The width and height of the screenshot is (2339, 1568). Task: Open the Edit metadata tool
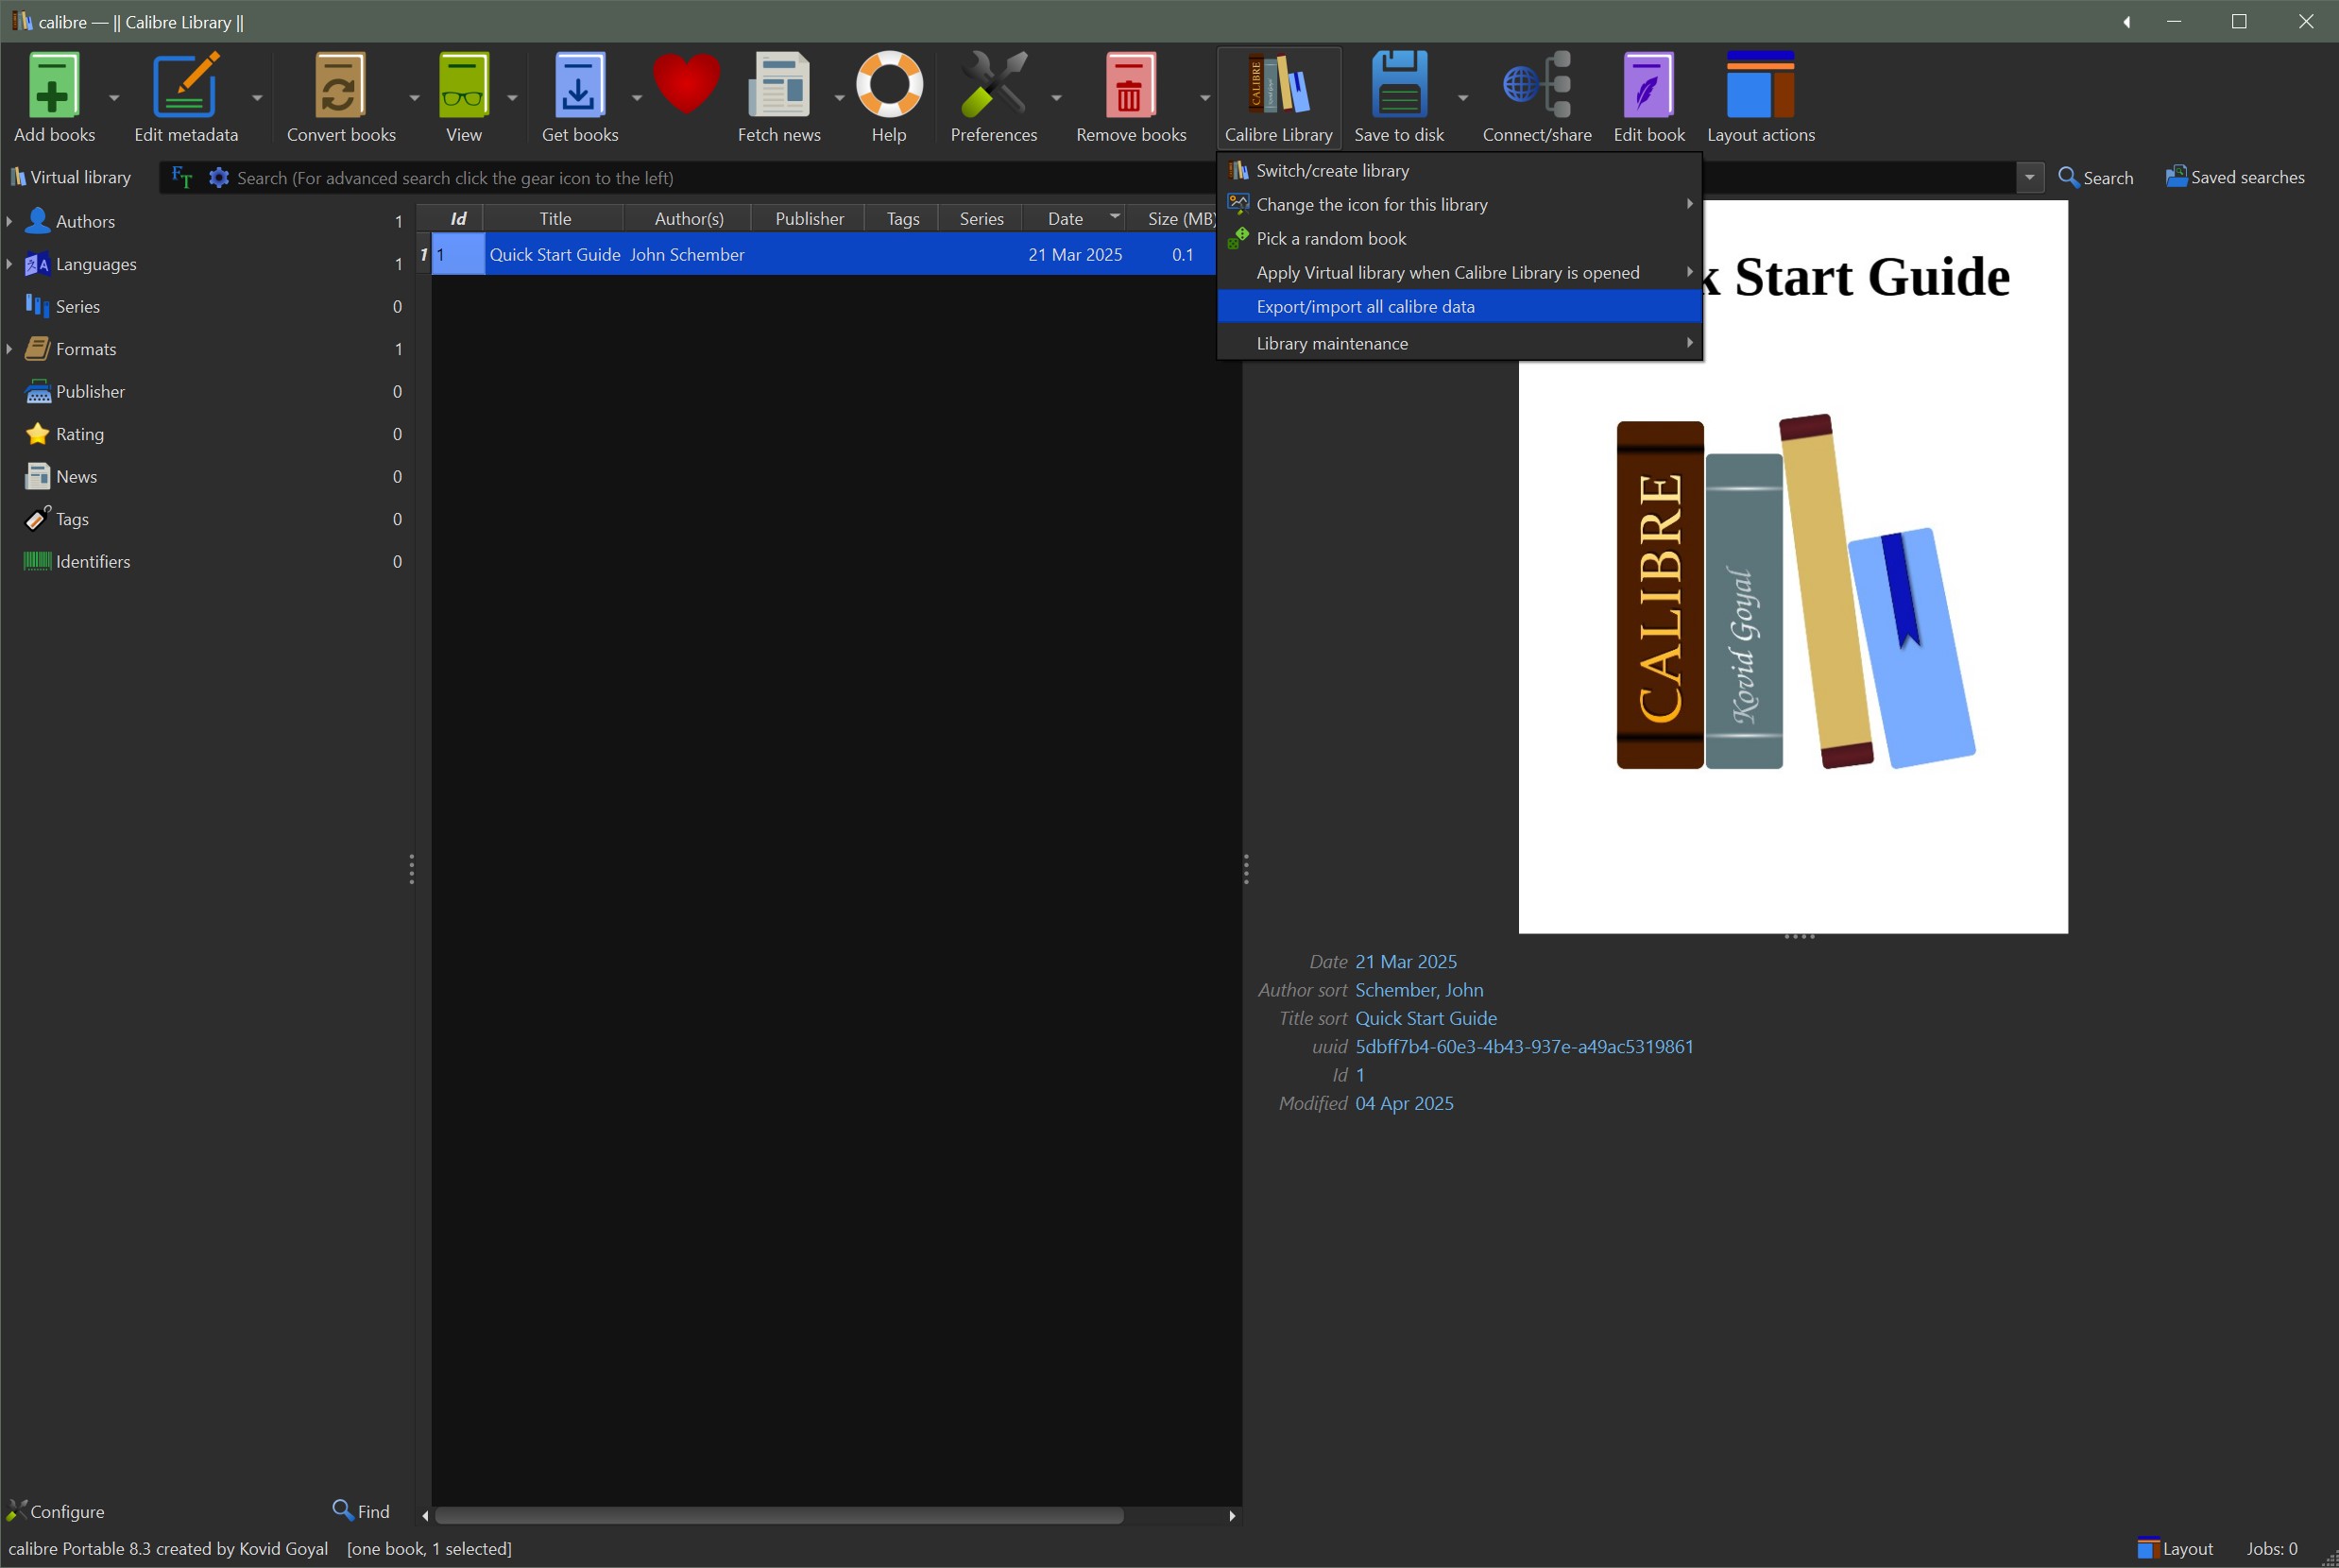[x=185, y=86]
